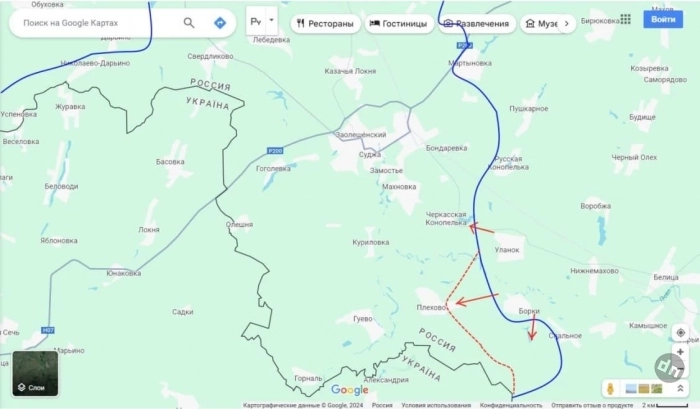Click the Войти sign-in button
The width and height of the screenshot is (700, 409).
click(663, 19)
